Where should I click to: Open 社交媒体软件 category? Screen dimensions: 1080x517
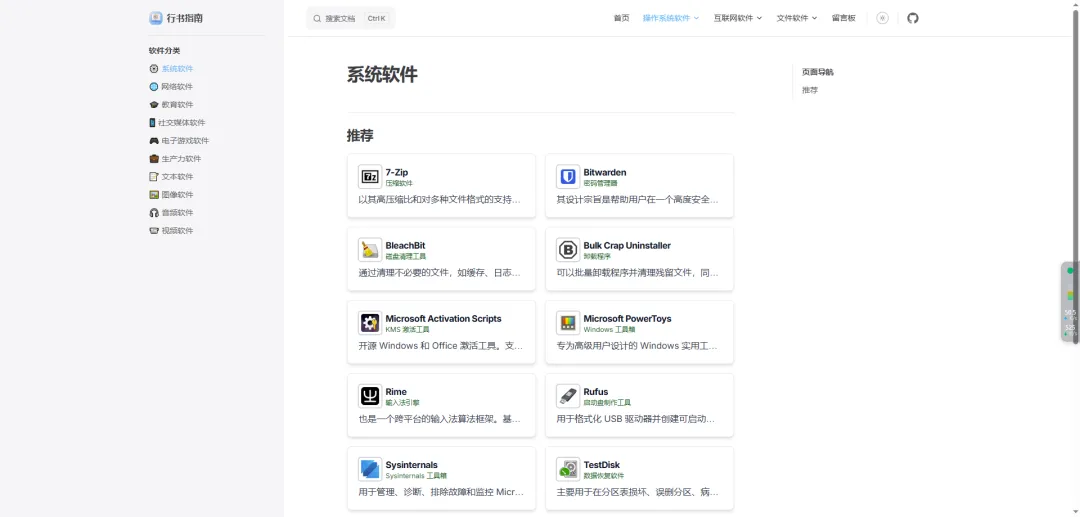click(182, 123)
